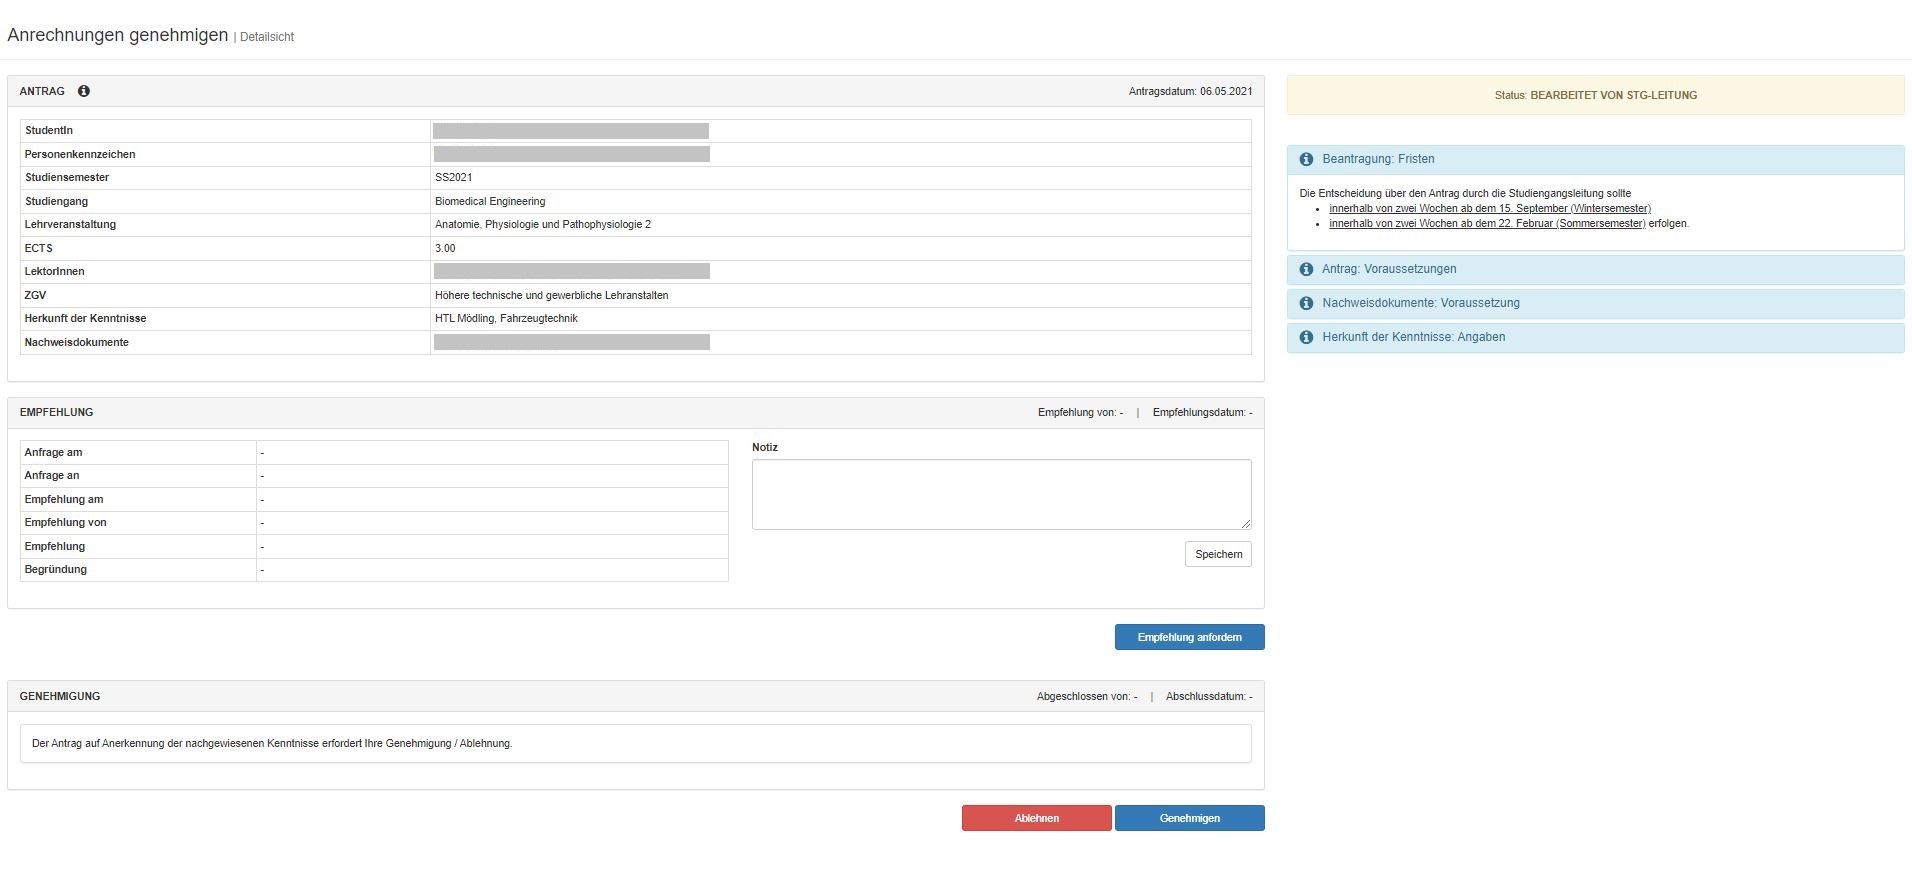The width and height of the screenshot is (1912, 876).
Task: Focus the Notiz text field
Action: tap(1000, 494)
